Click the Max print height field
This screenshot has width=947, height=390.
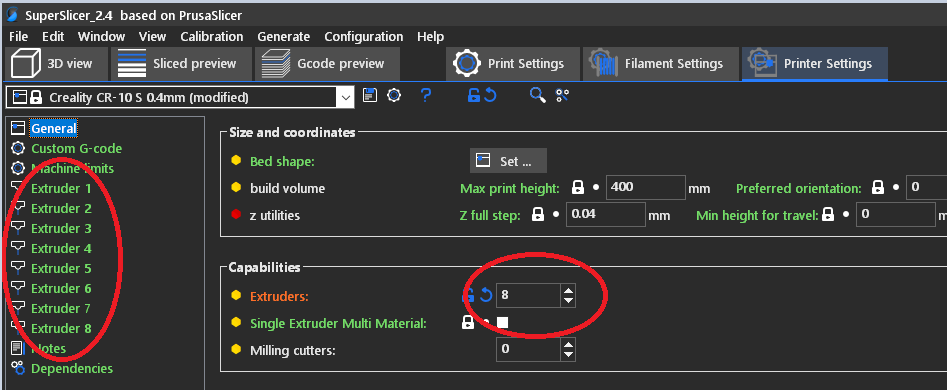[646, 188]
